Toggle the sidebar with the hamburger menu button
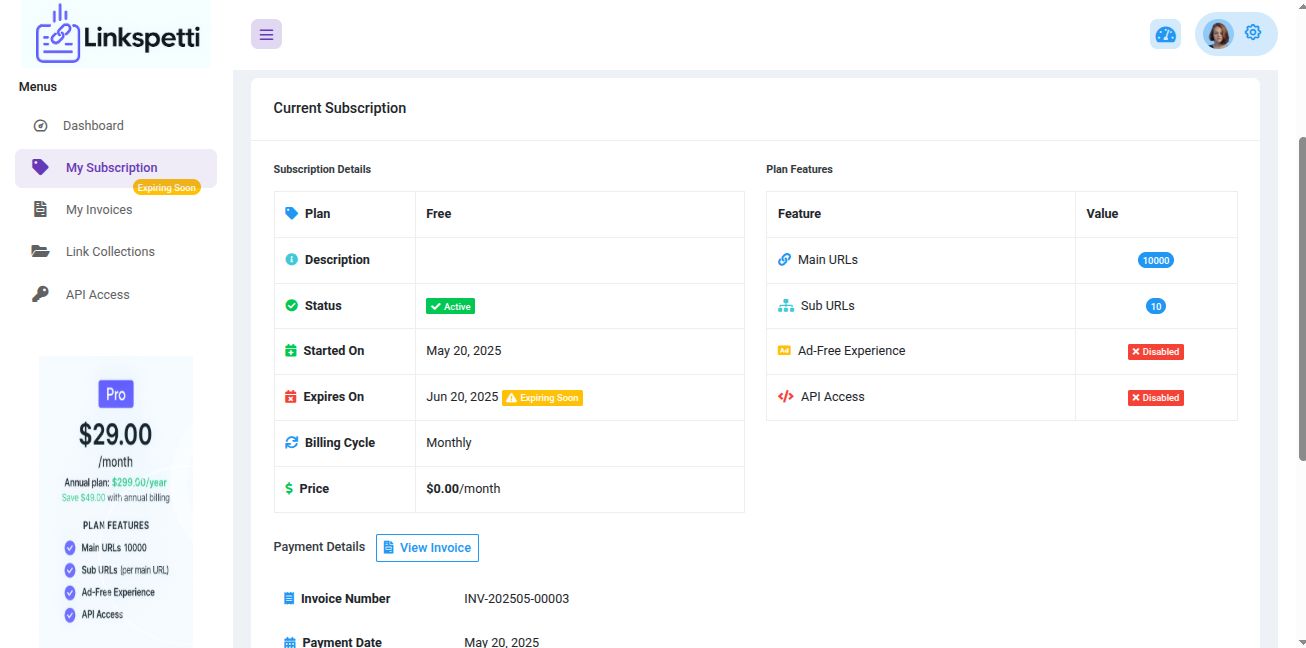The image size is (1306, 648). pyautogui.click(x=266, y=34)
